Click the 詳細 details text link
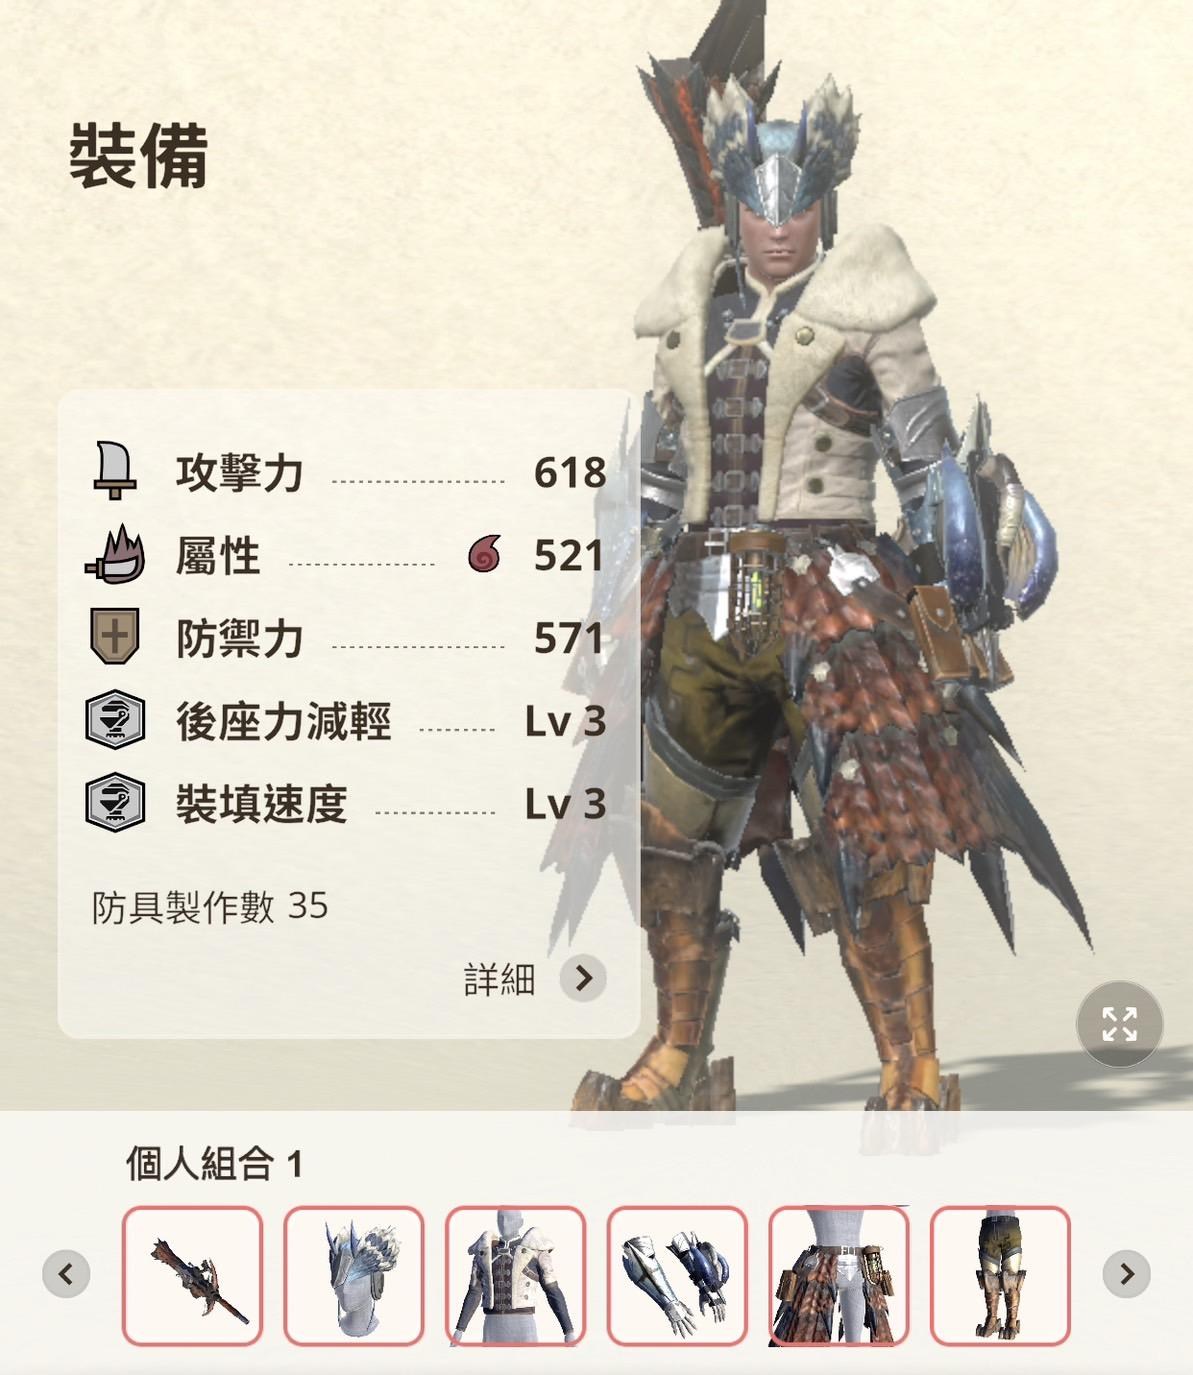Screen dimensions: 1193x1375 tap(499, 979)
